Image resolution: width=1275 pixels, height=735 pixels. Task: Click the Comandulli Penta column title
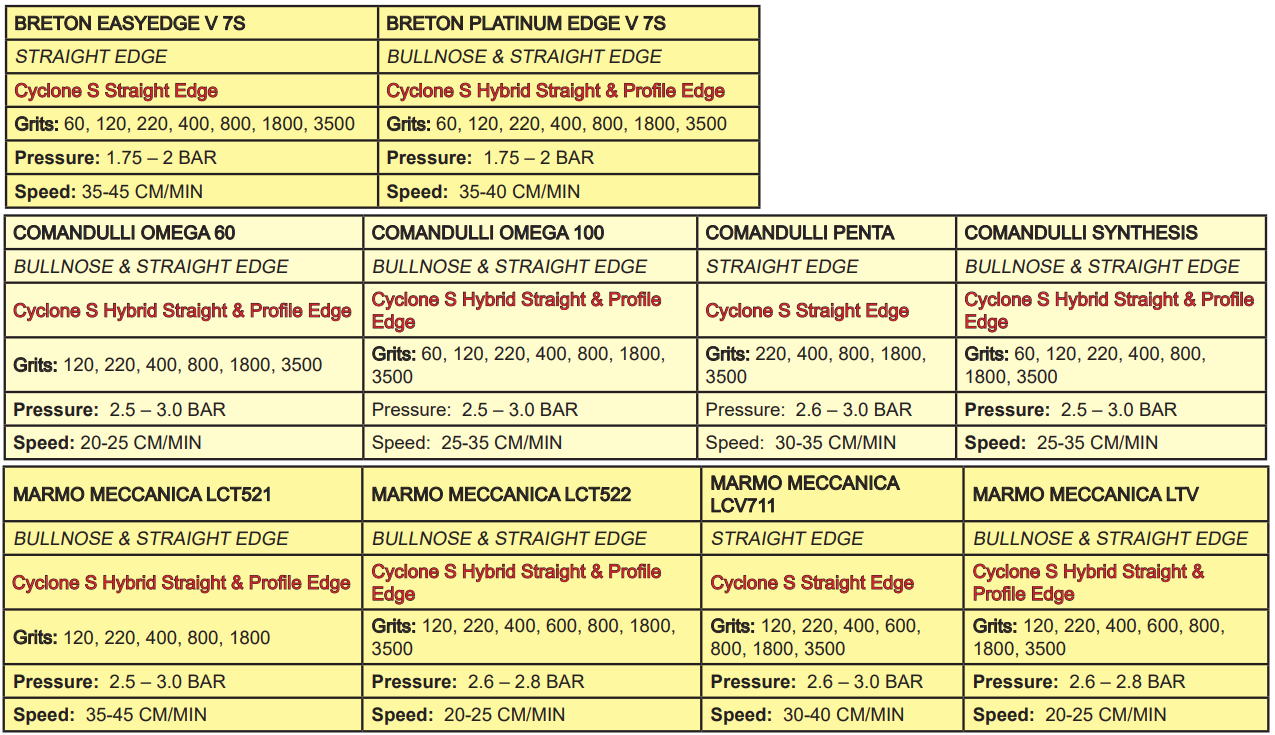(800, 233)
